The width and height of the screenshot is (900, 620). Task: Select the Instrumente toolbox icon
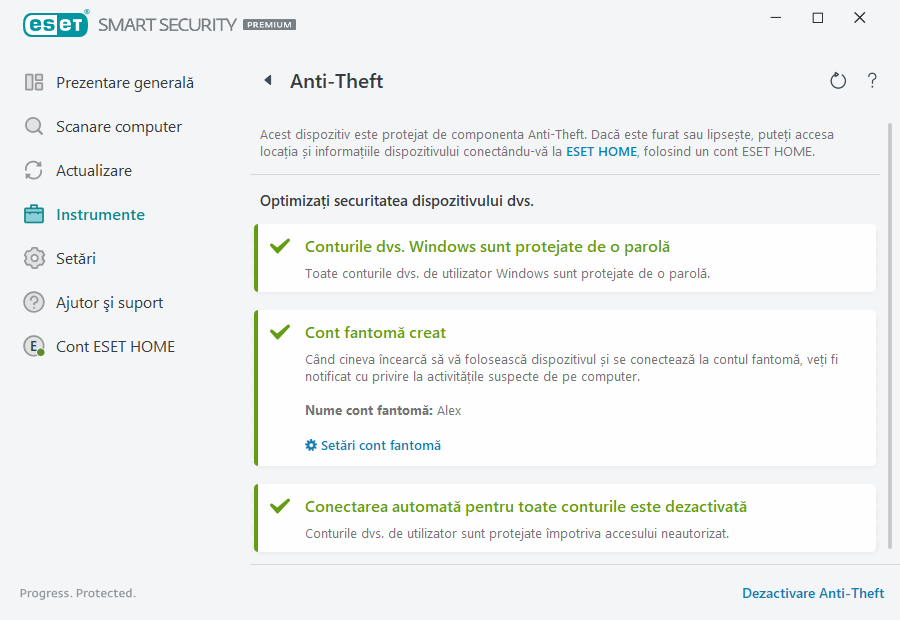[33, 214]
